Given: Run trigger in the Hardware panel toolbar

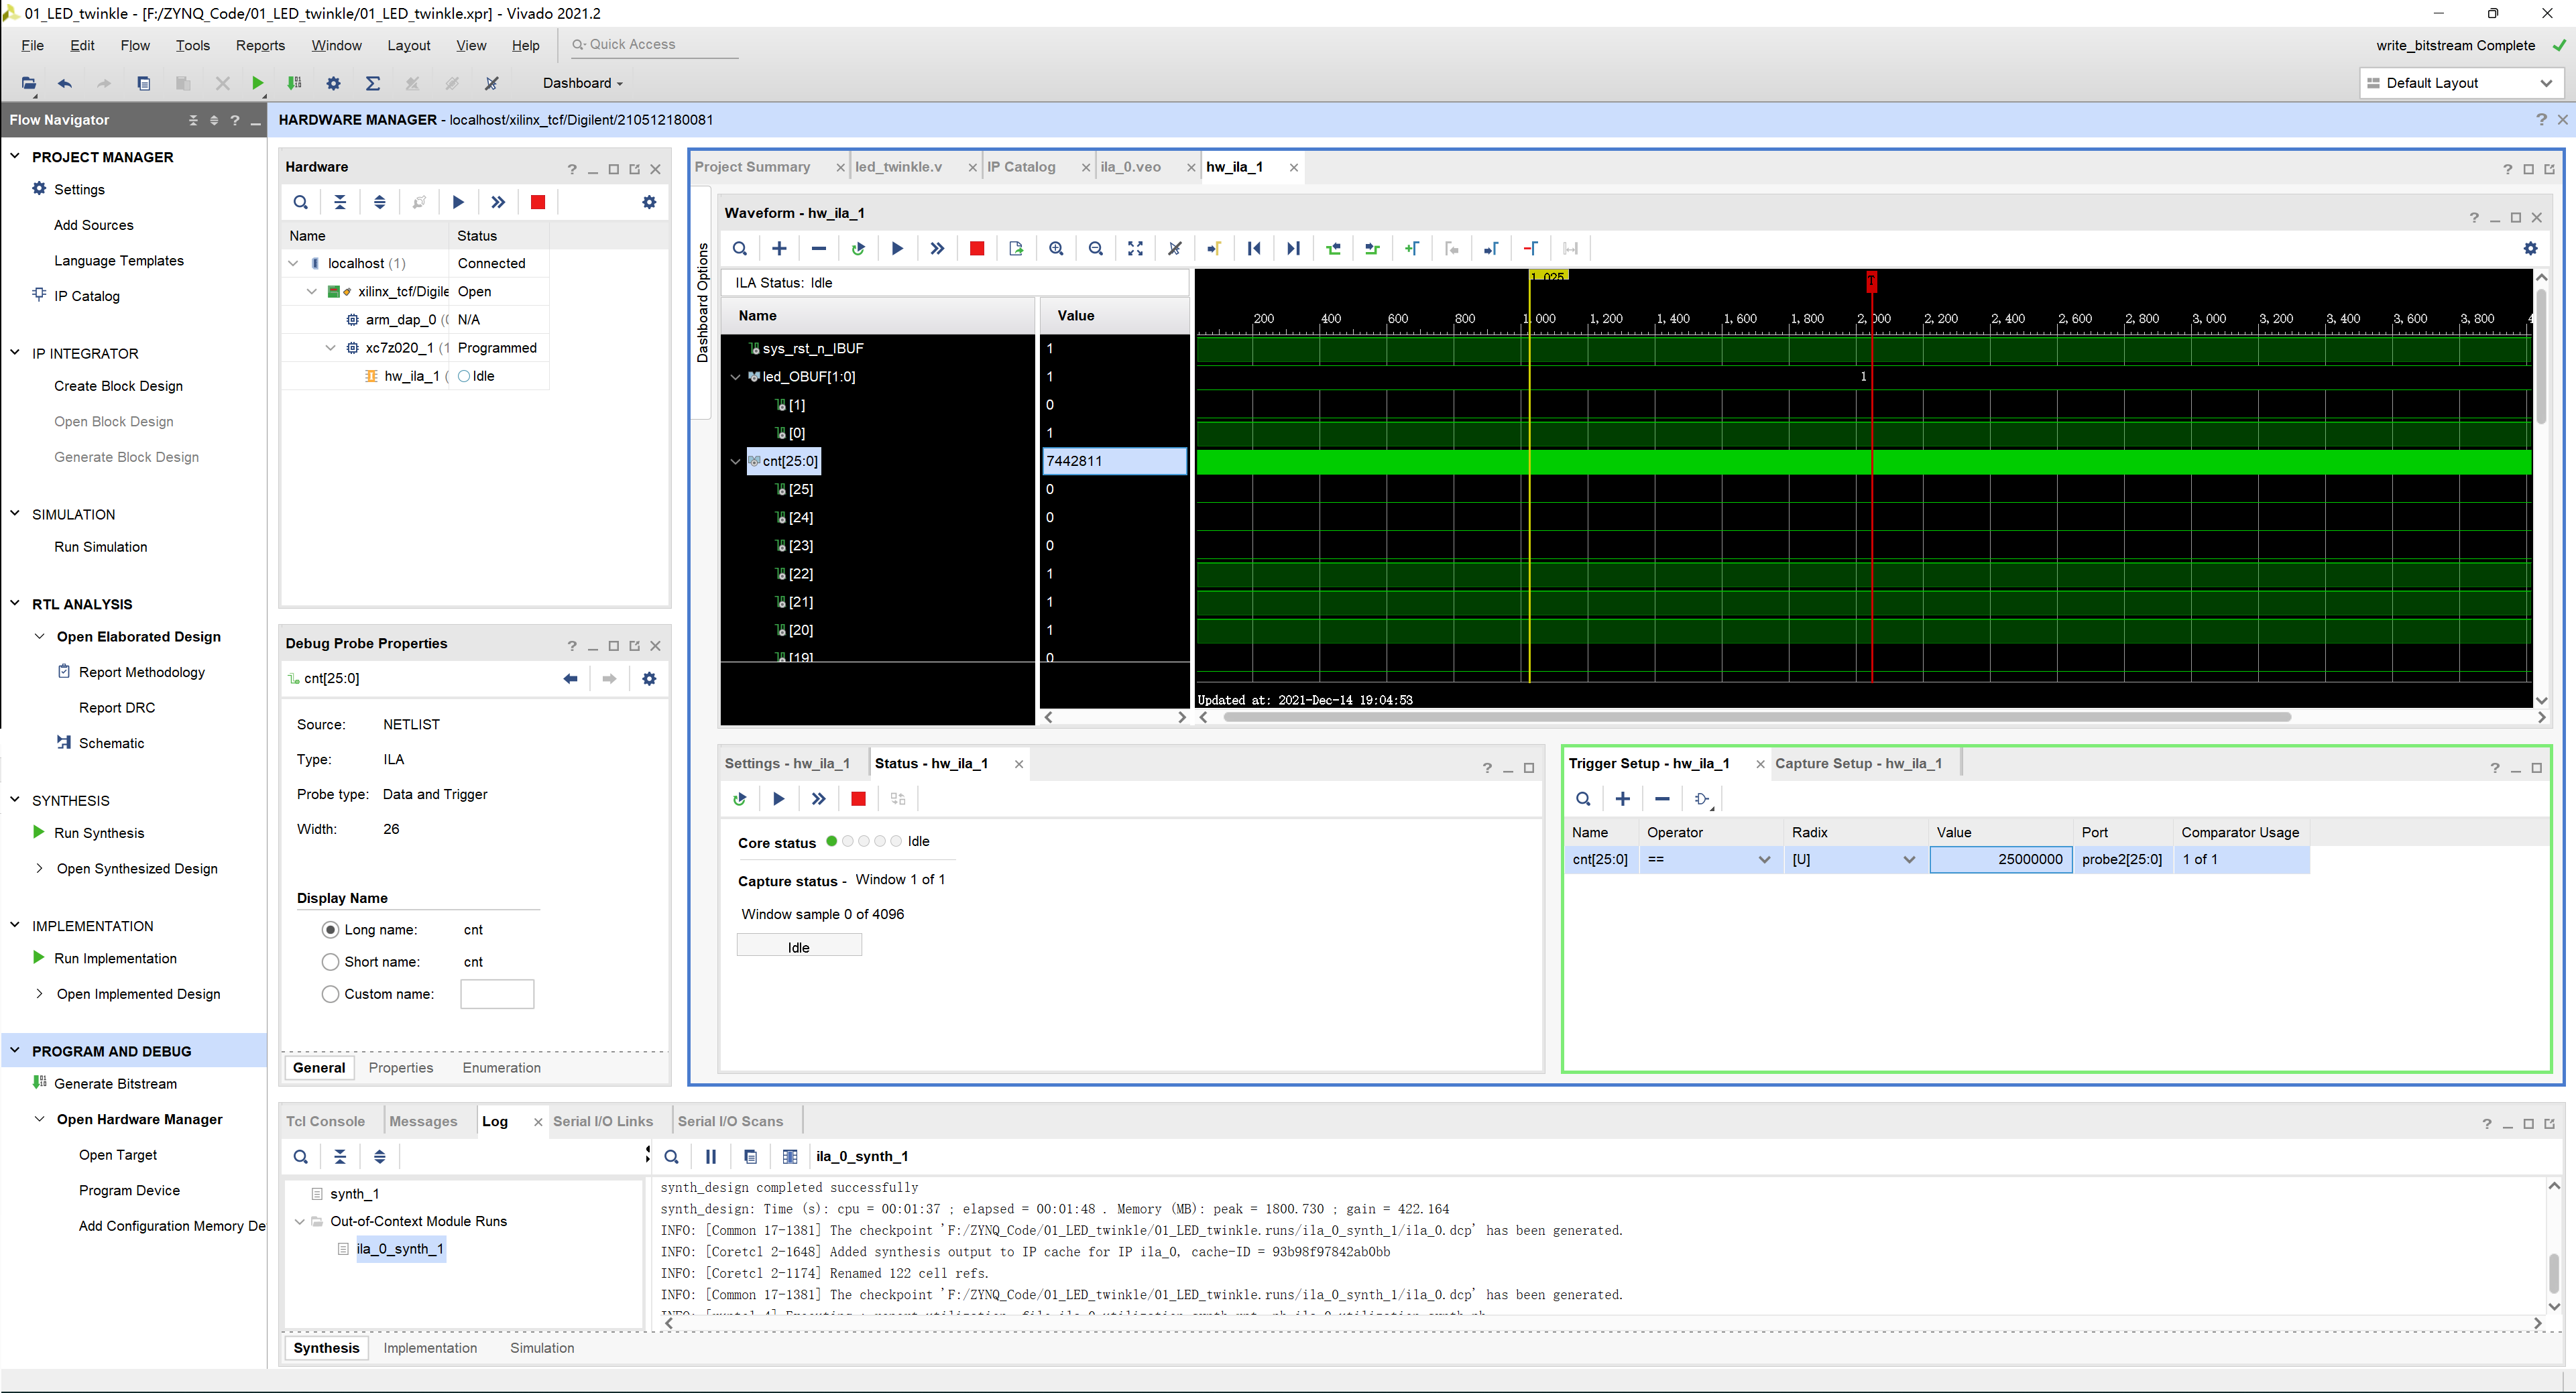Looking at the screenshot, I should [458, 202].
